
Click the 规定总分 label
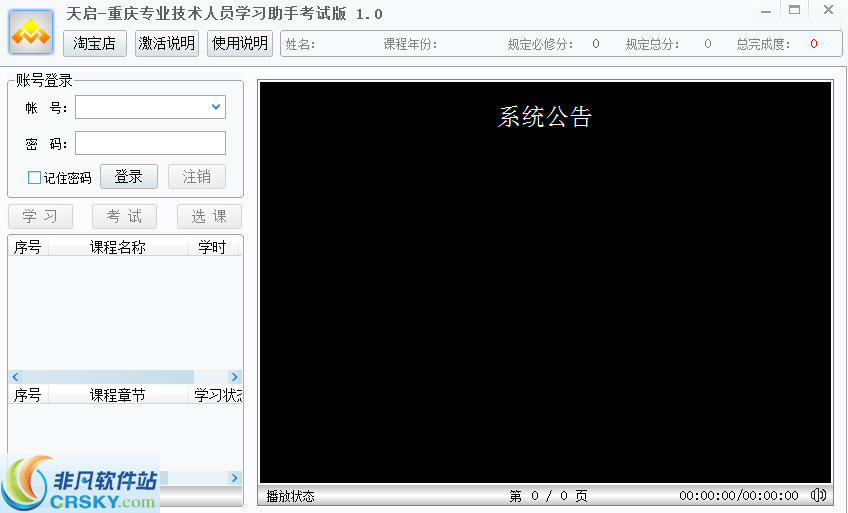pos(652,44)
